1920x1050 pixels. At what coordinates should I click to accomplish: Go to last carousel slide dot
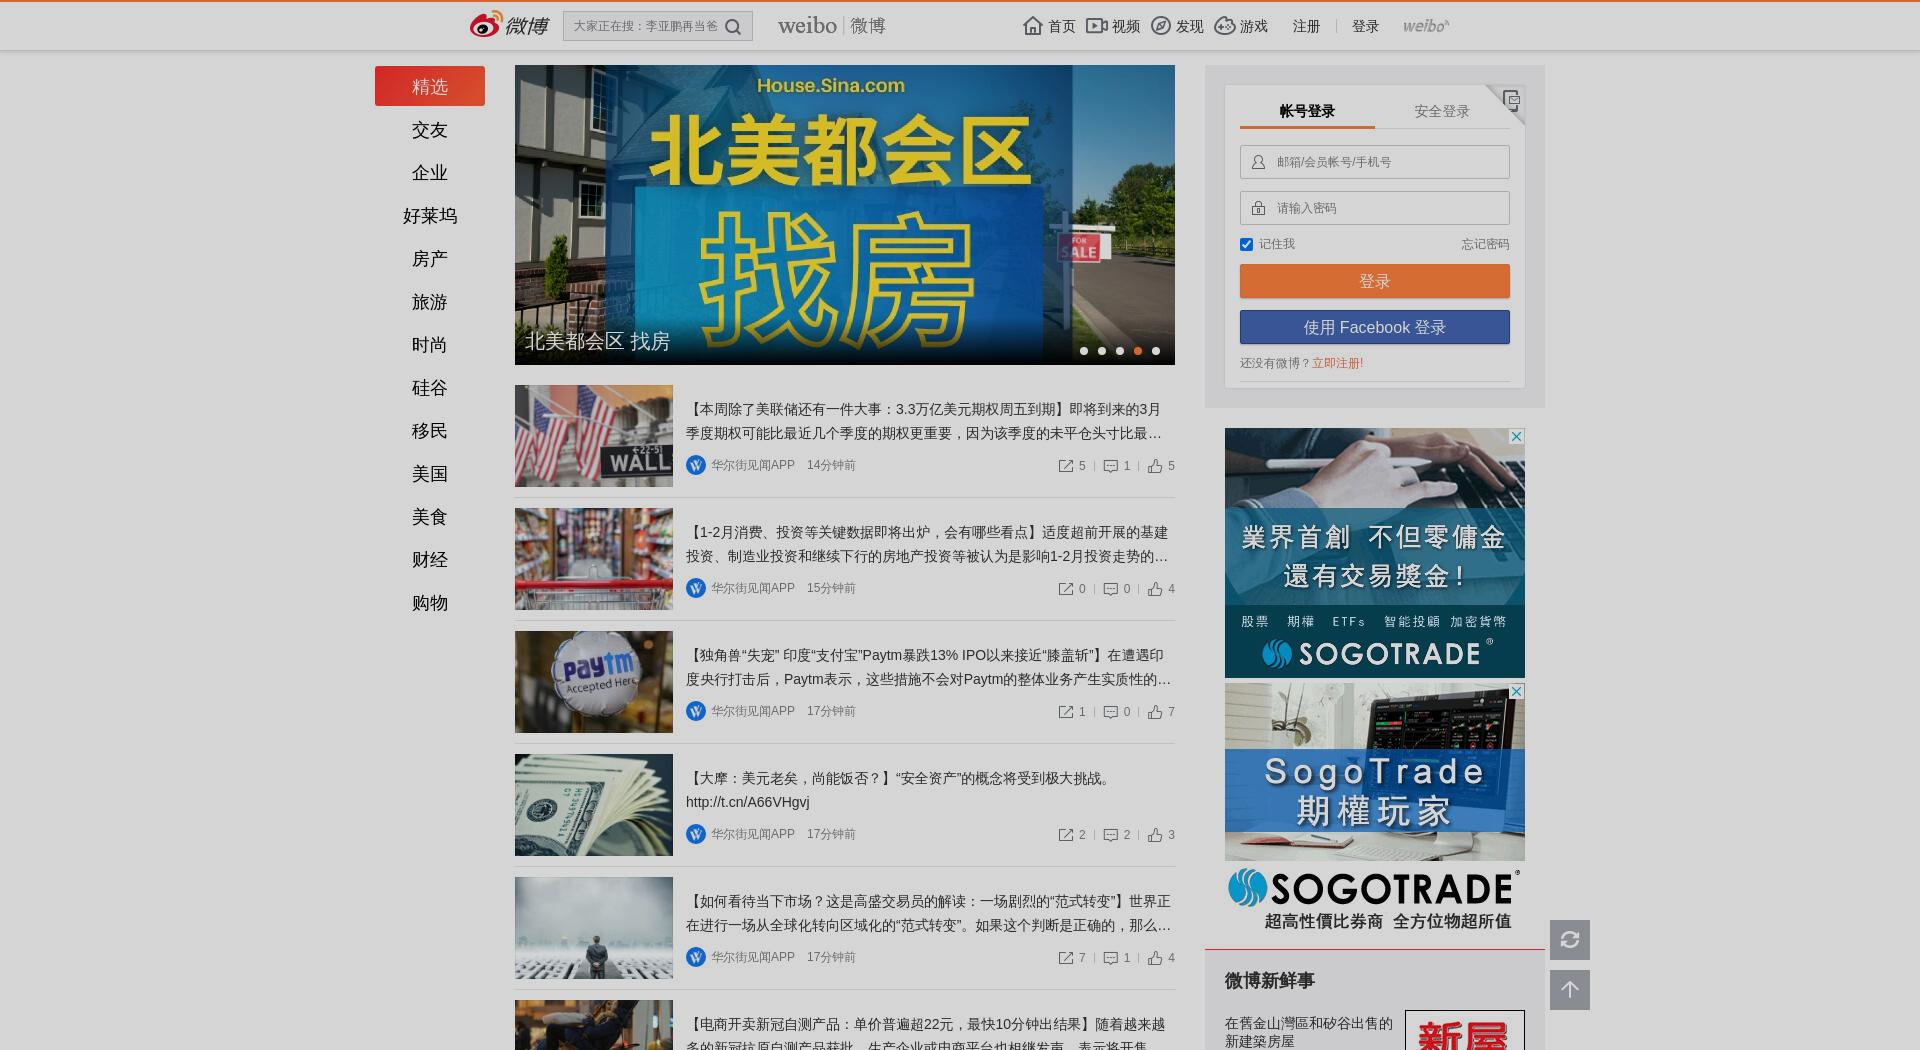[1156, 351]
